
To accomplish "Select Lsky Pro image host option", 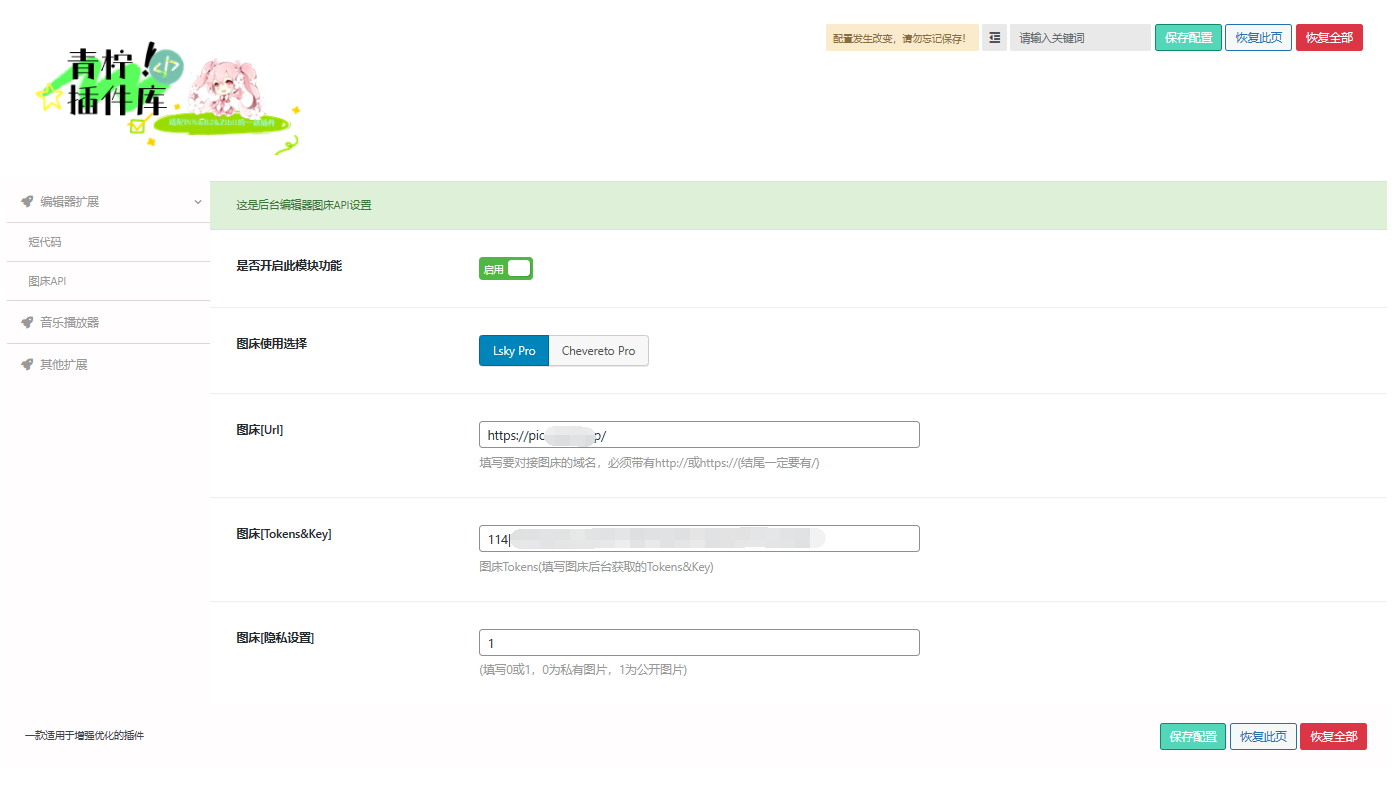I will click(514, 351).
